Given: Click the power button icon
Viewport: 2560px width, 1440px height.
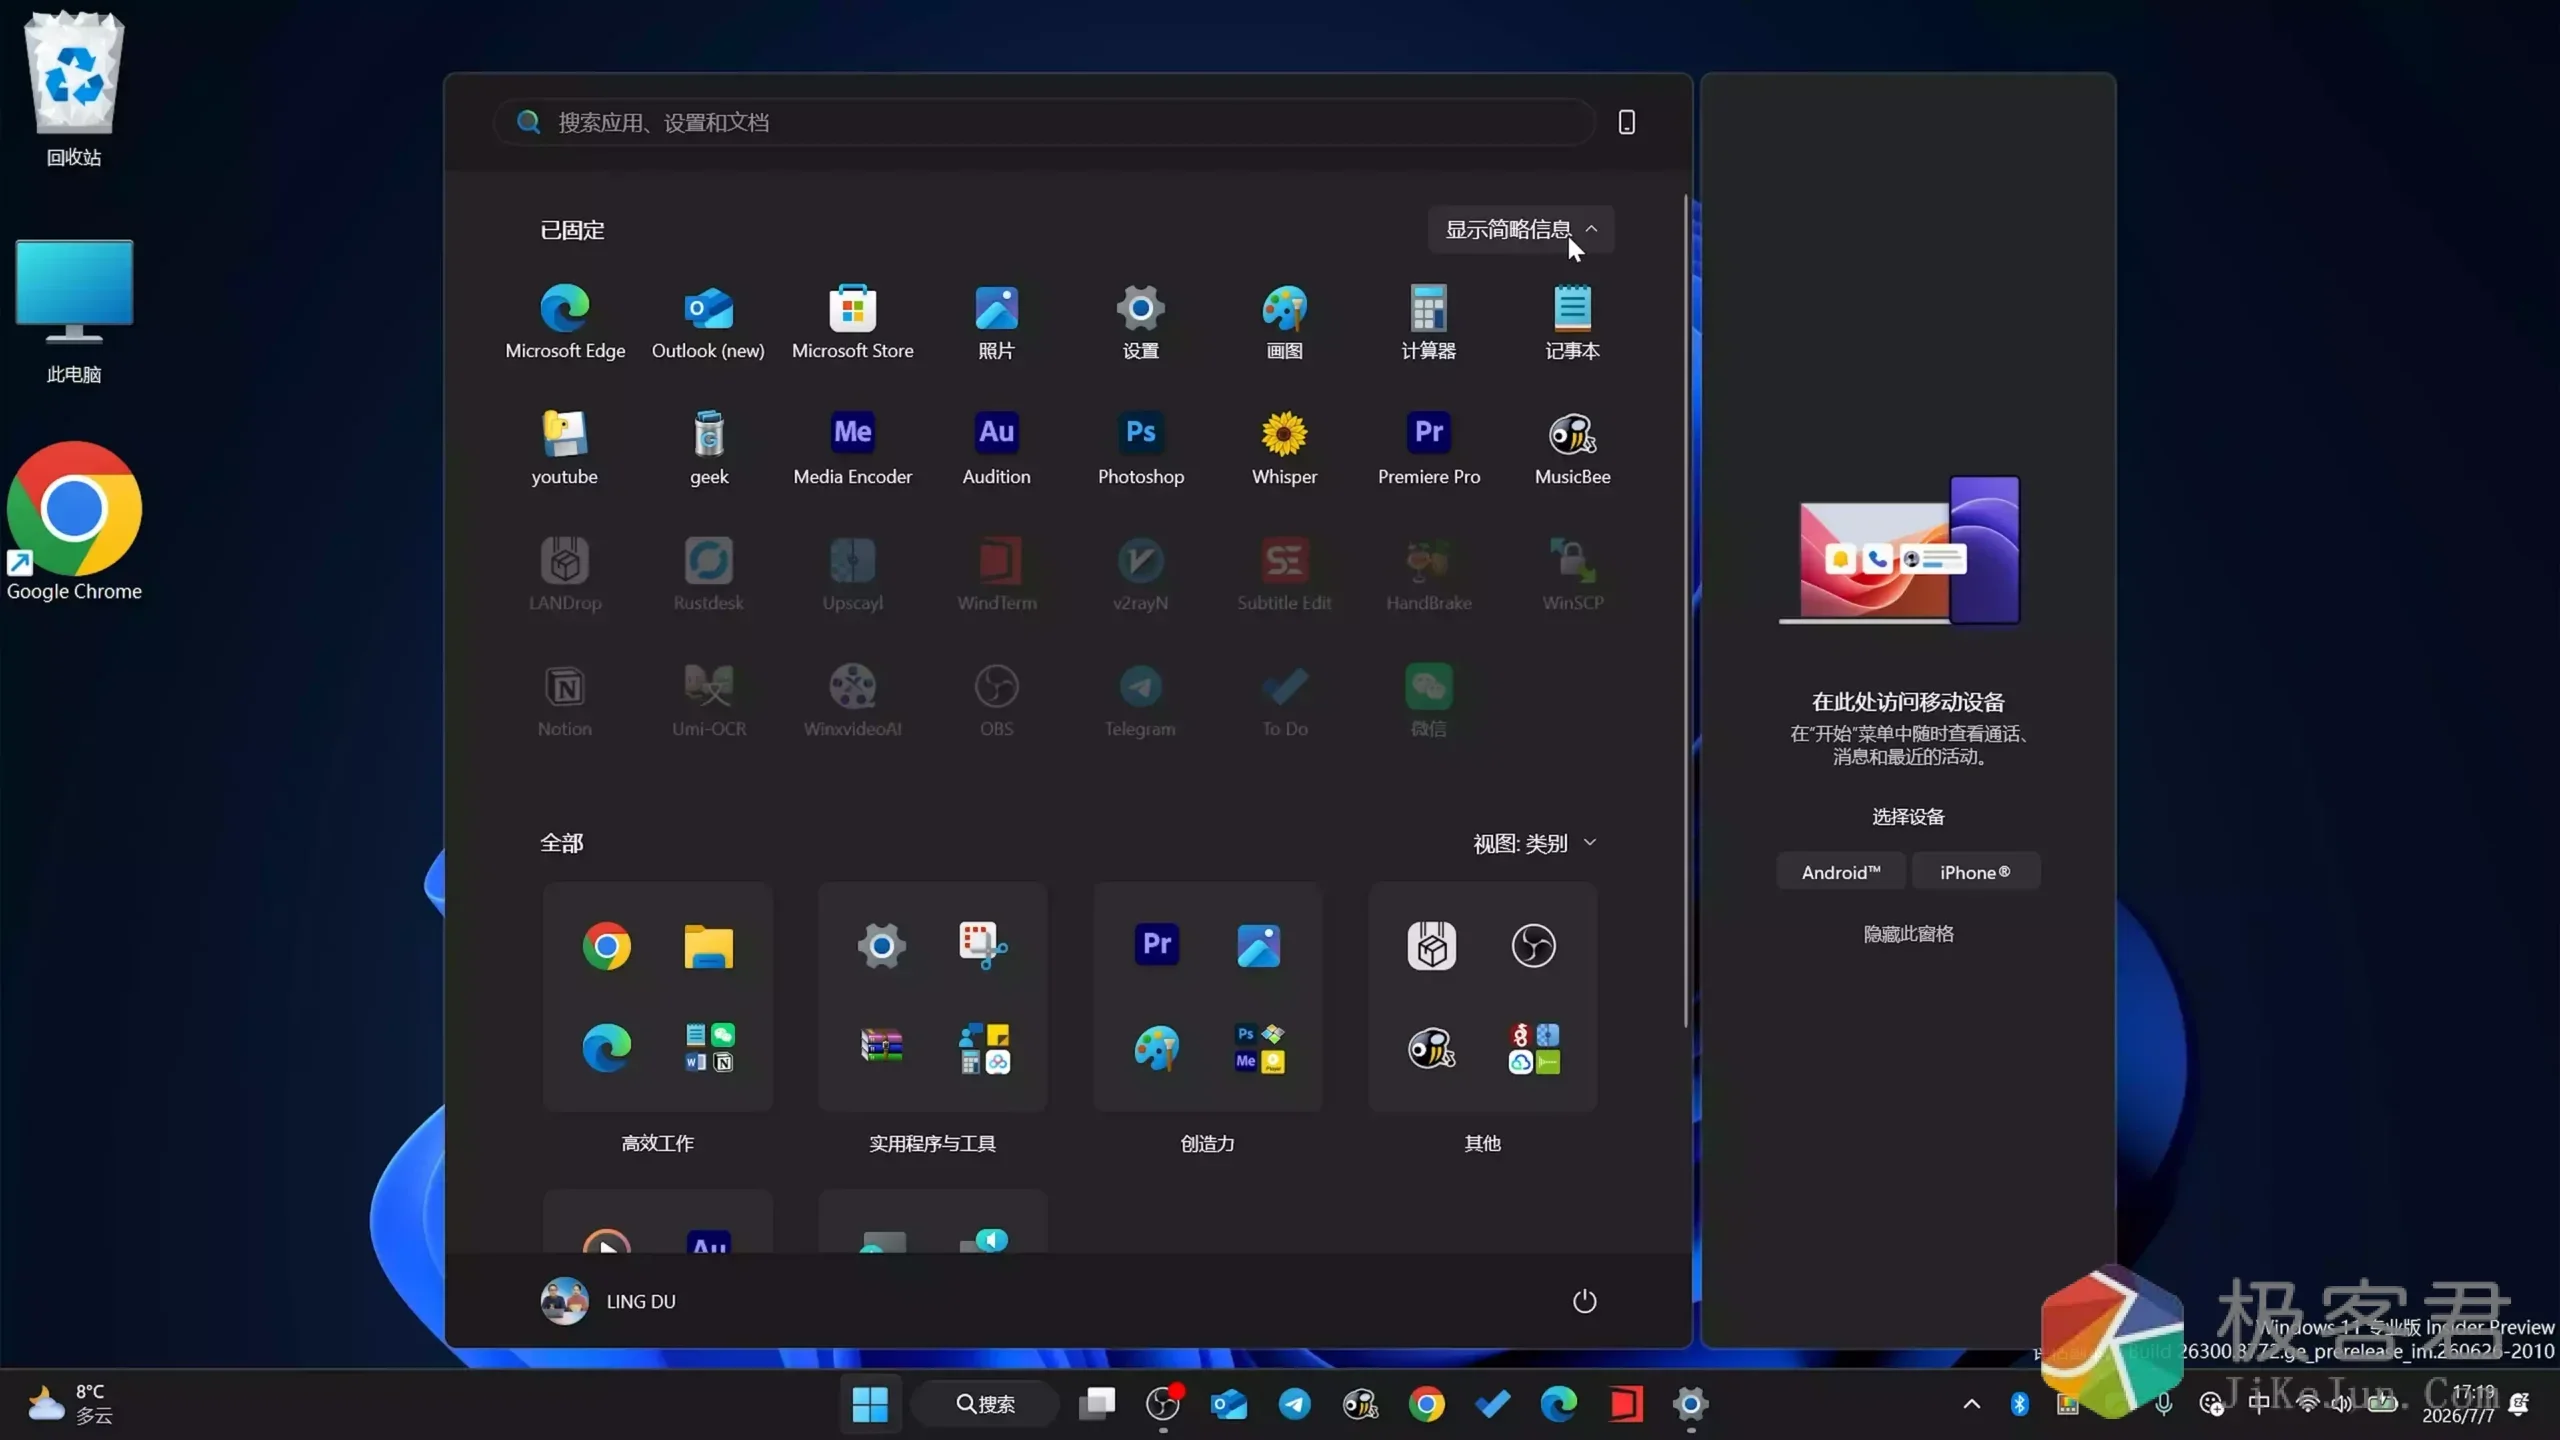Looking at the screenshot, I should [x=1584, y=1301].
